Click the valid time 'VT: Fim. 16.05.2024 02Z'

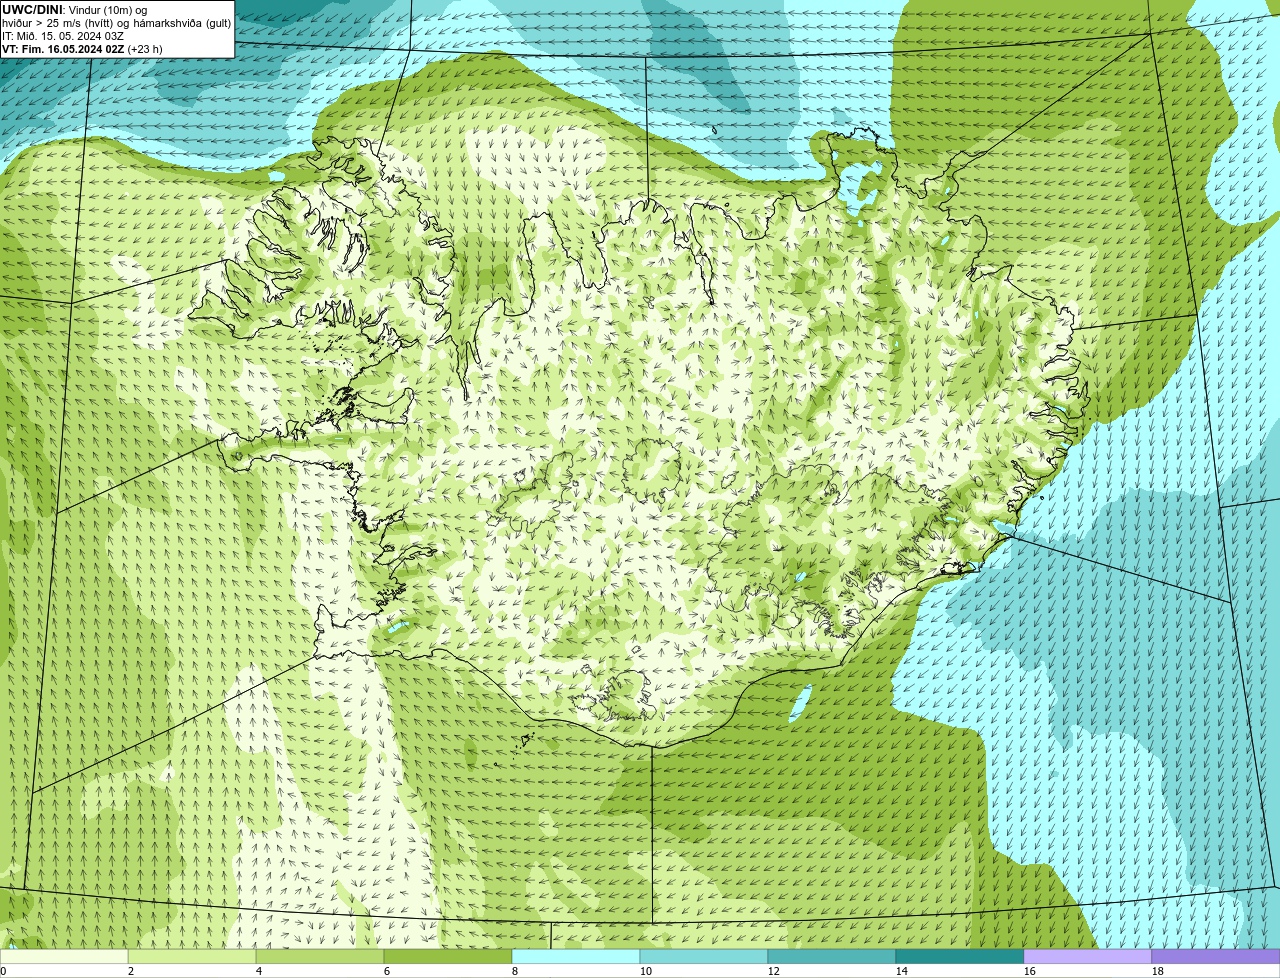(x=63, y=49)
